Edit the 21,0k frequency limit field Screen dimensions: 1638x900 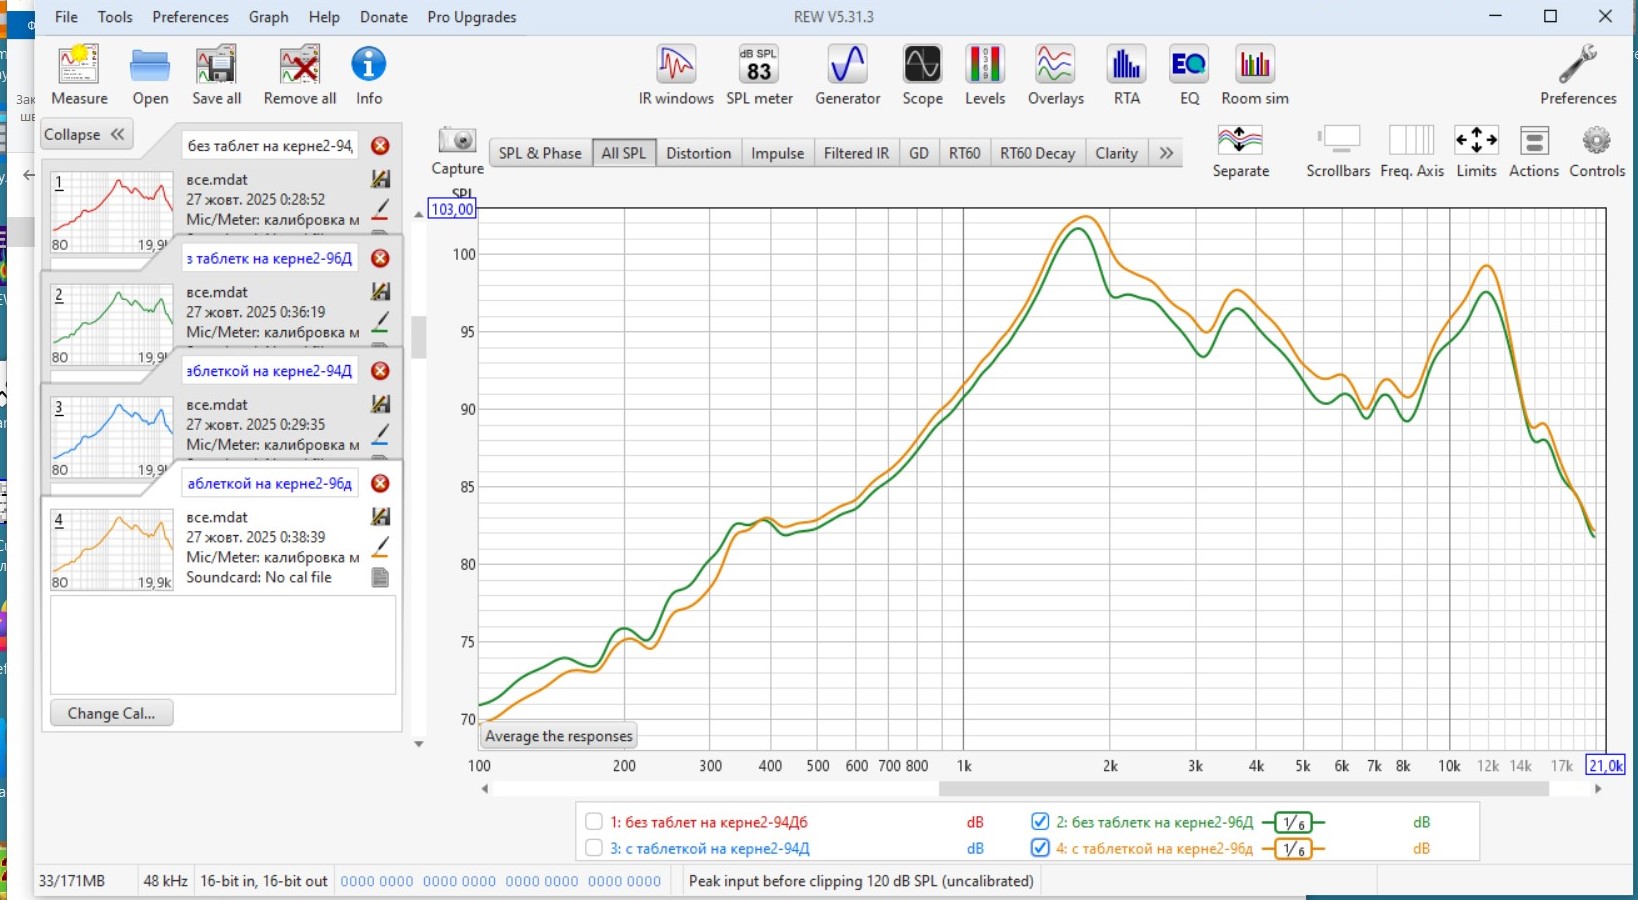pos(1606,765)
